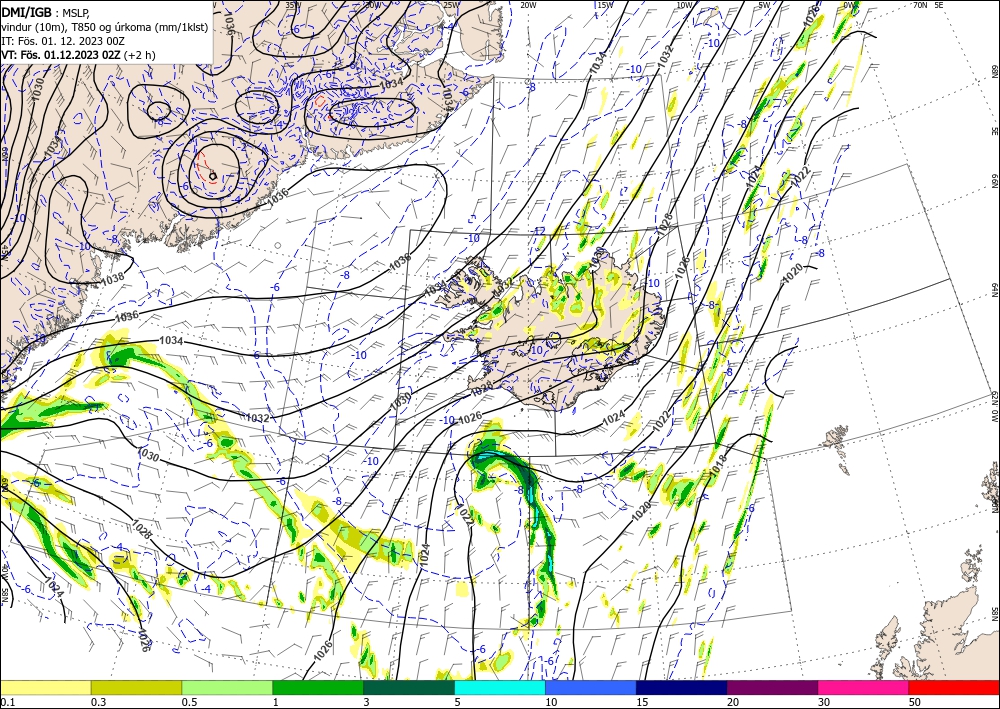Select the dark green 3–5 mm legend swatch
Image resolution: width=1000 pixels, height=709 pixels.
point(409,687)
